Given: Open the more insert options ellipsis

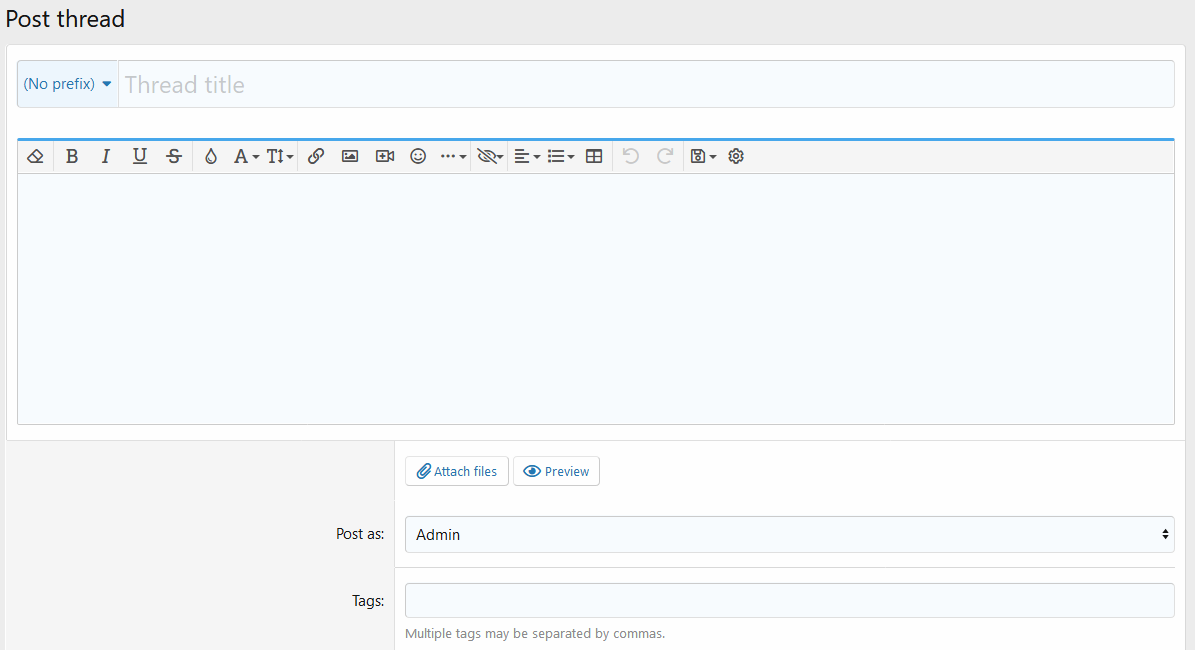Looking at the screenshot, I should click(453, 156).
